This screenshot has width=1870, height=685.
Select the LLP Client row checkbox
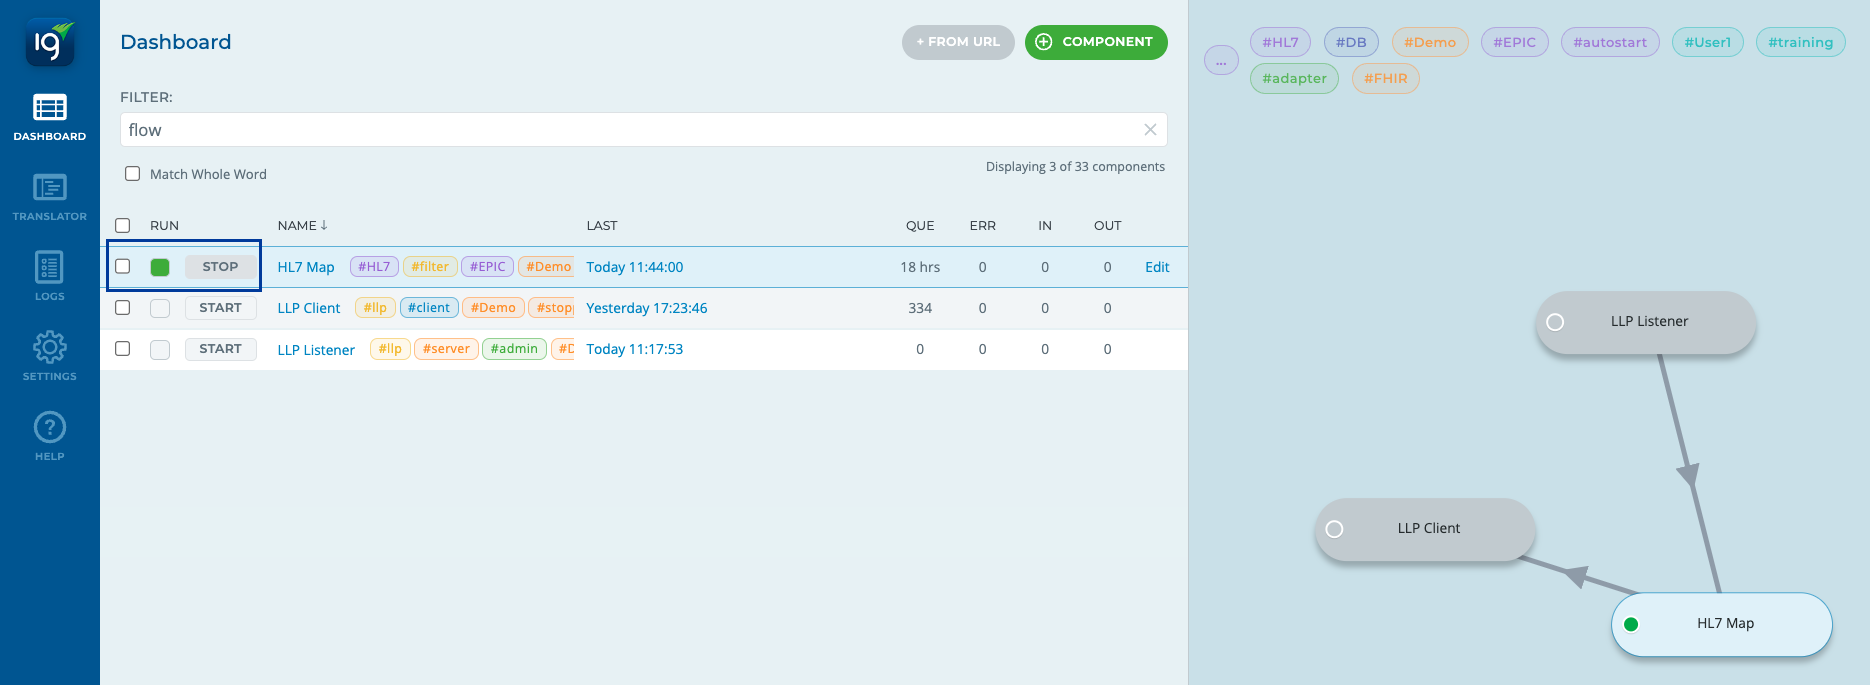pos(123,308)
